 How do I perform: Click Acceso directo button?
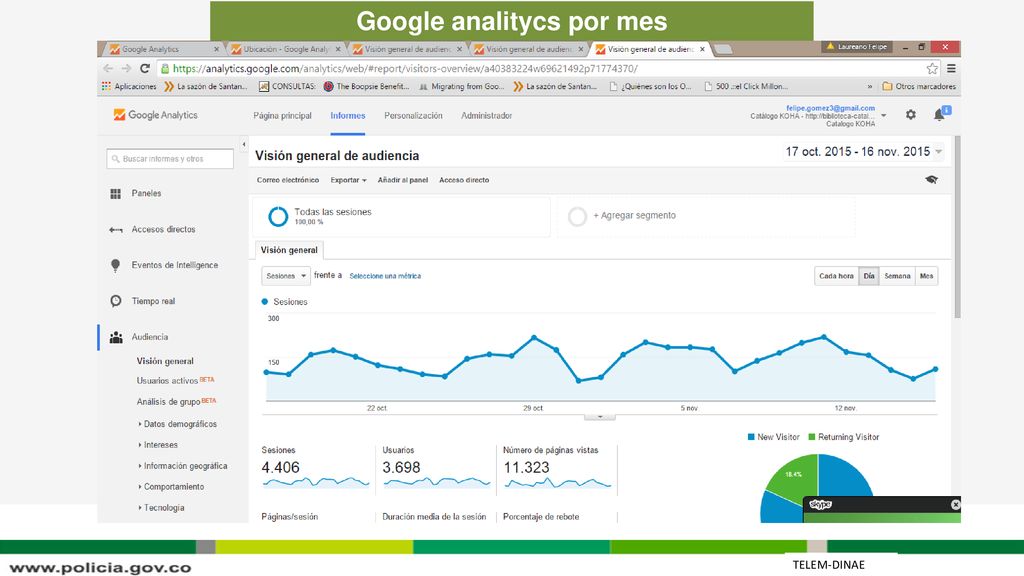464,180
